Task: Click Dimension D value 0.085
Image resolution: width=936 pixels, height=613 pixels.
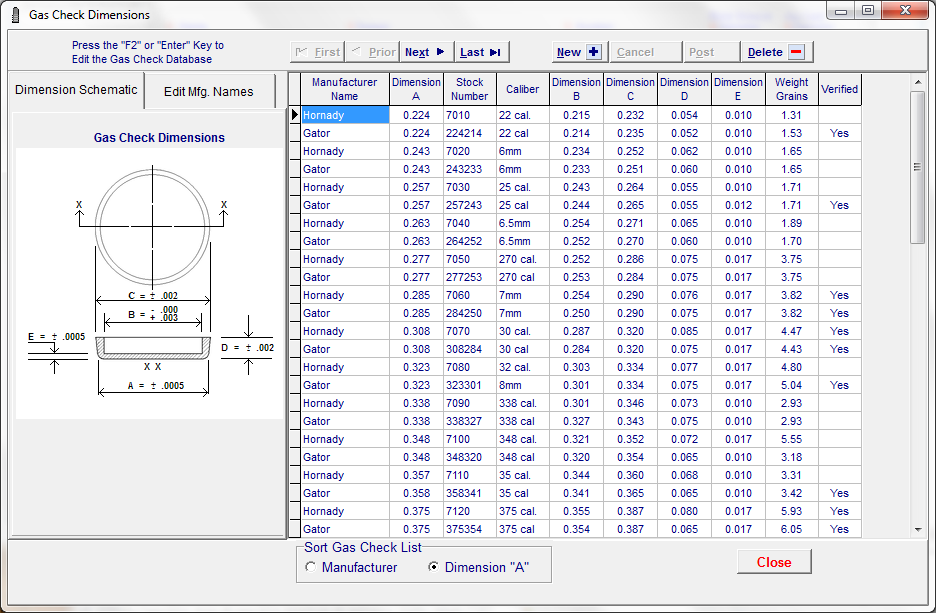Action: tap(684, 331)
